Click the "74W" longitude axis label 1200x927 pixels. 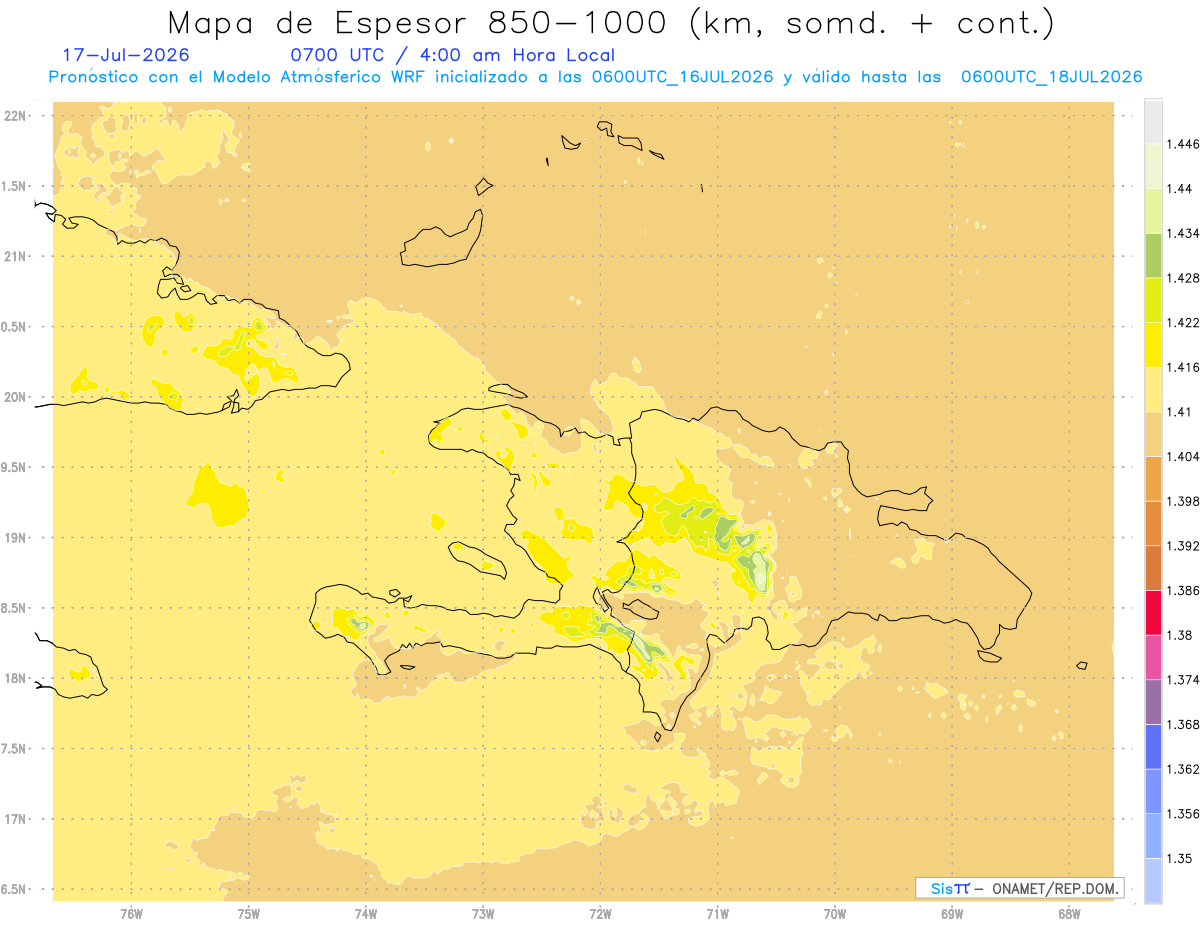366,914
